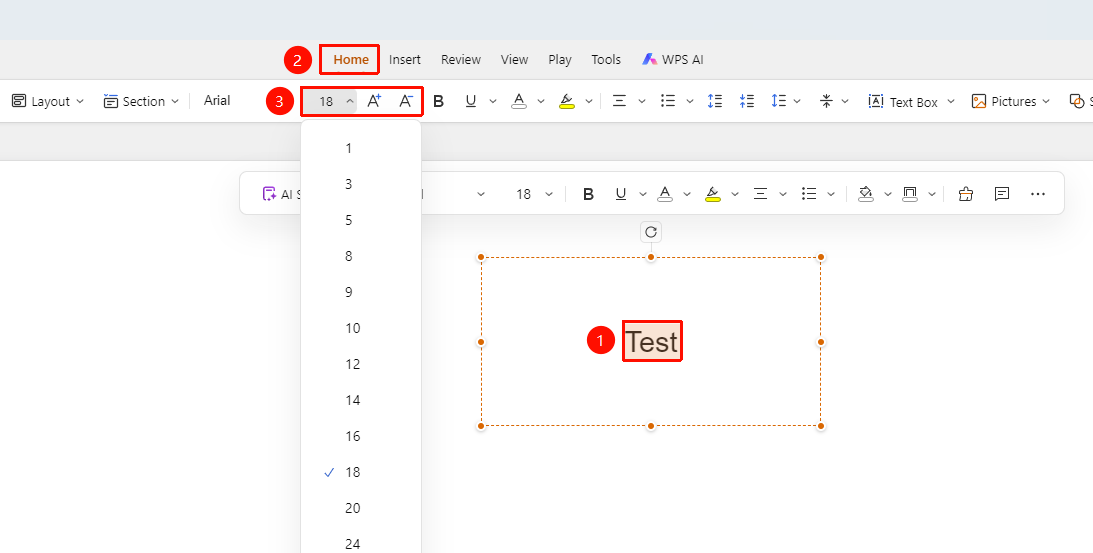Open floating toolbar shape fill dropdown arrow
Image resolution: width=1093 pixels, height=553 pixels.
887,195
